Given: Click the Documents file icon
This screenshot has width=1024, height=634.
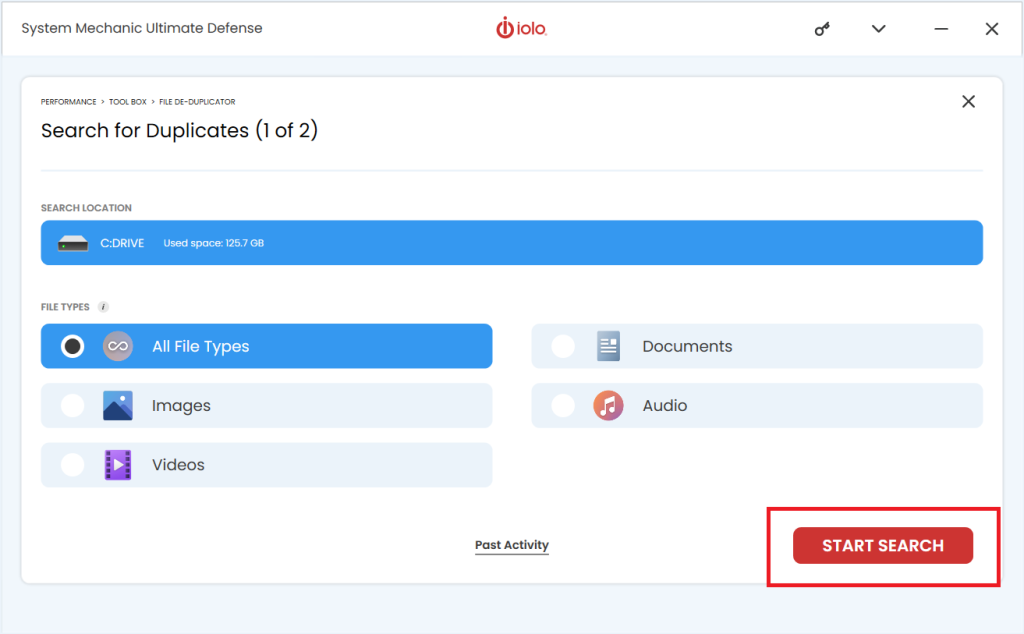Looking at the screenshot, I should click(608, 345).
